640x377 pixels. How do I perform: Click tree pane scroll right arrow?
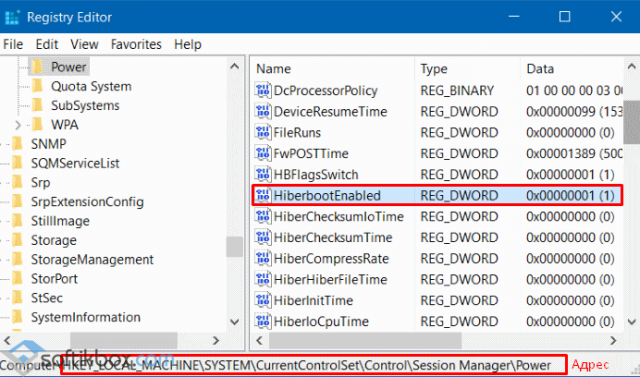[216, 340]
